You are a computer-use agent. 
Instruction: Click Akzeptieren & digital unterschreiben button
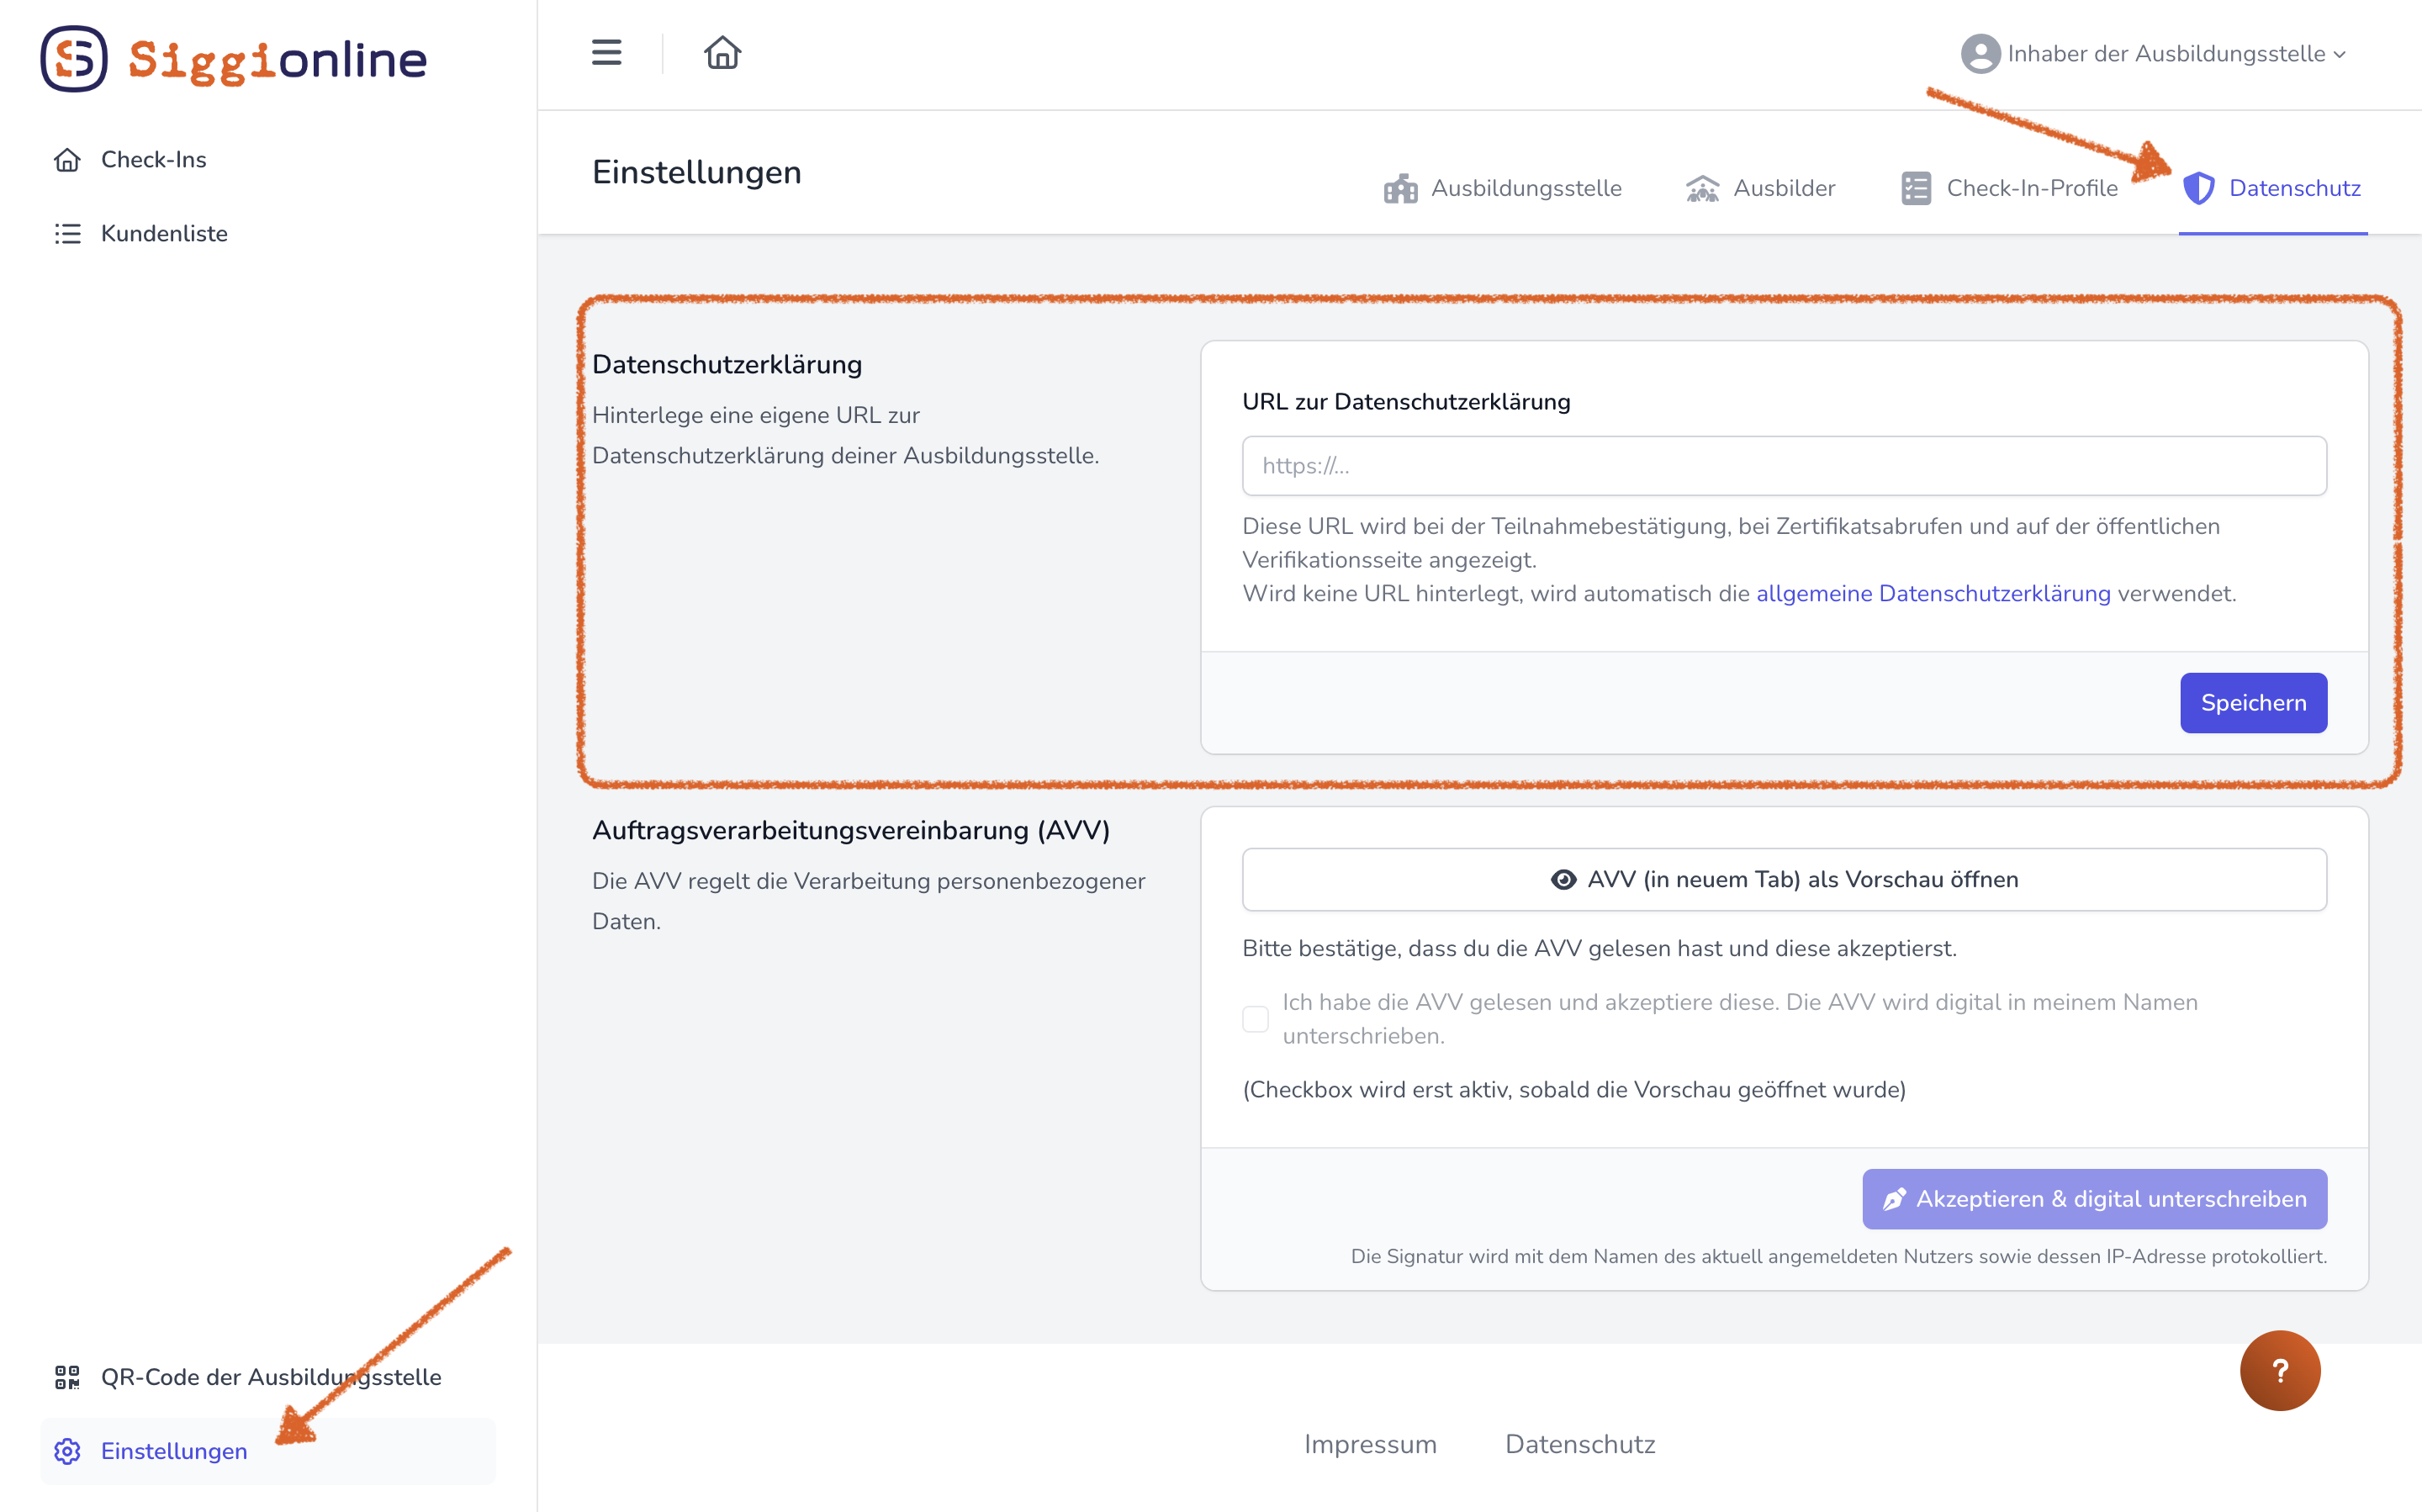2094,1199
